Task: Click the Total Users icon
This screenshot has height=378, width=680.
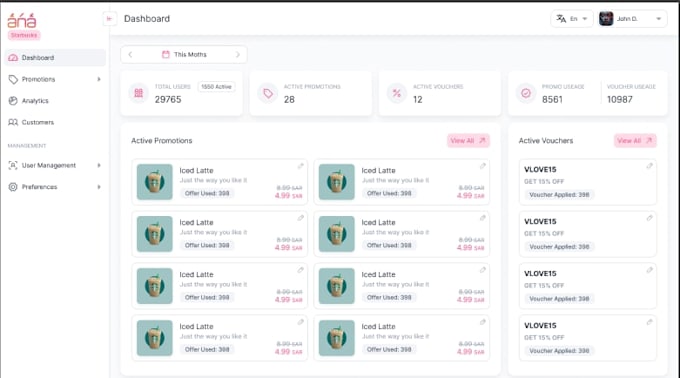Action: tap(138, 93)
